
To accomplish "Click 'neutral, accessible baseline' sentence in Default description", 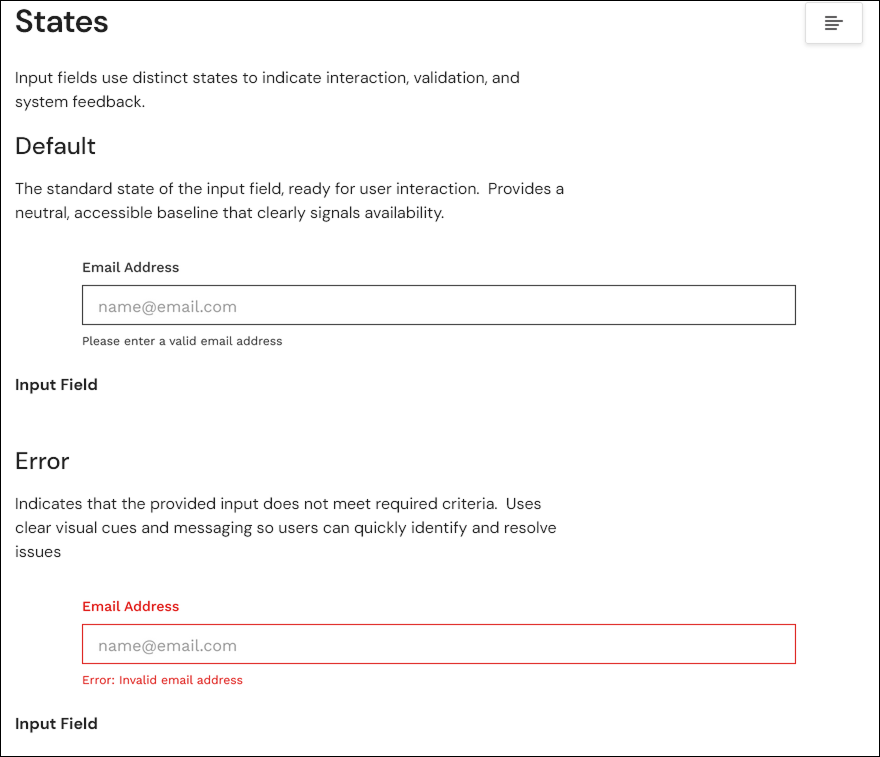I will [230, 213].
